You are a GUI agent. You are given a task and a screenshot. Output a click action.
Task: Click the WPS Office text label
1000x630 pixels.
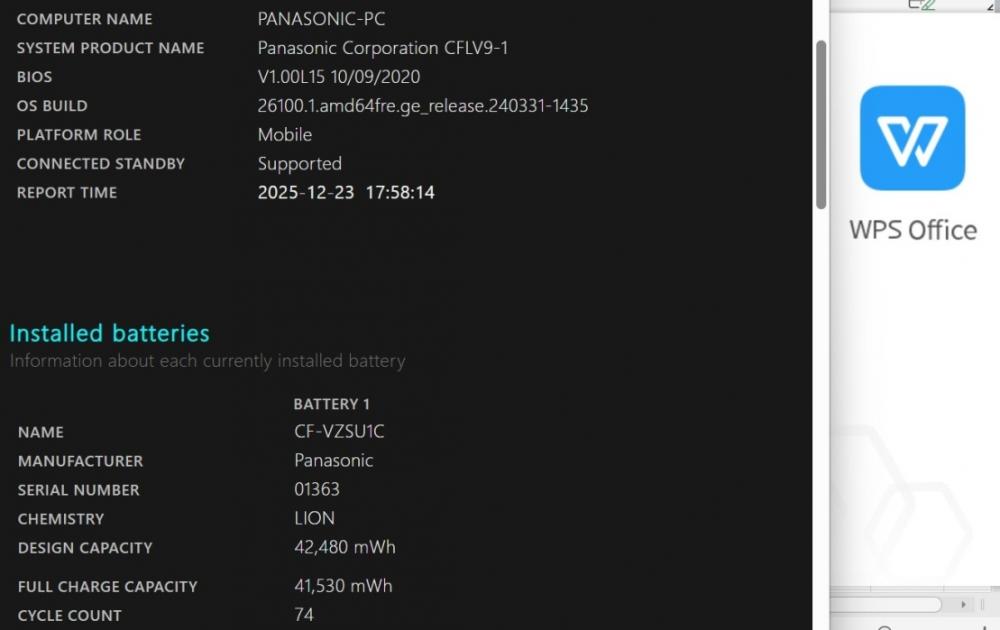912,230
